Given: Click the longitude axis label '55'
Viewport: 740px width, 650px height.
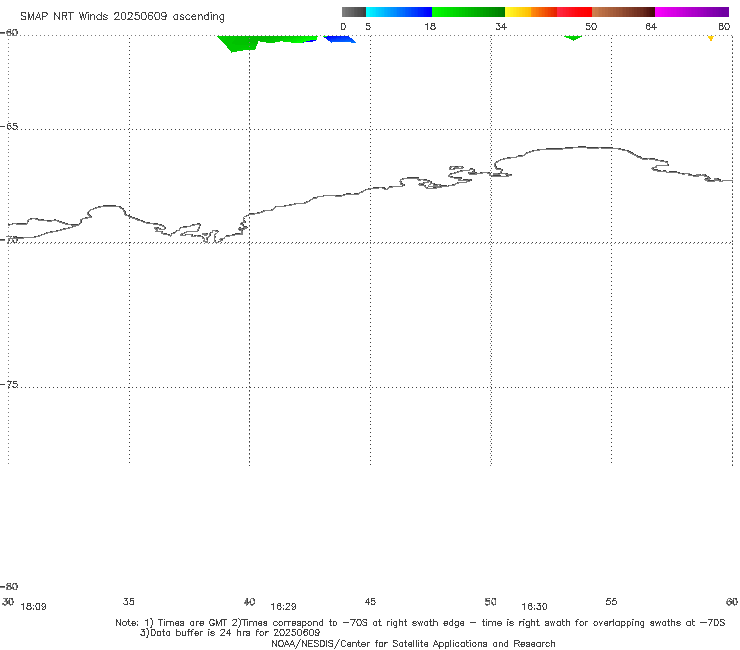Looking at the screenshot, I should tap(611, 601).
